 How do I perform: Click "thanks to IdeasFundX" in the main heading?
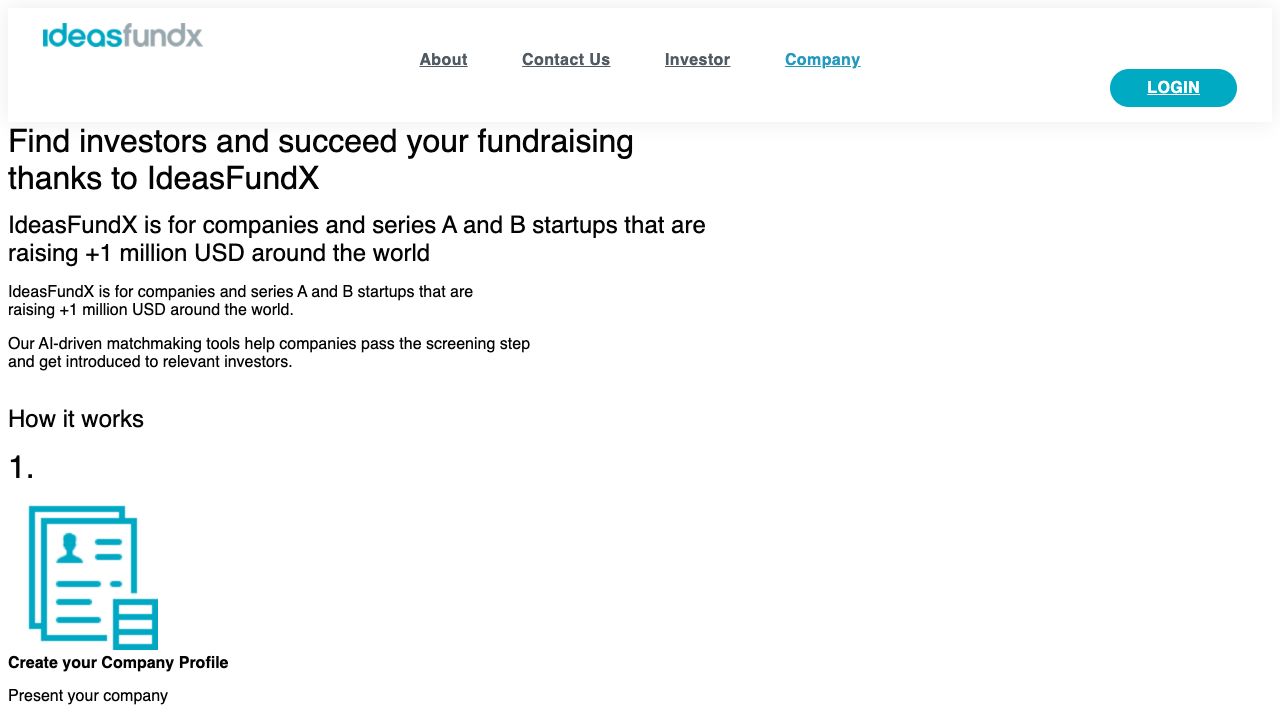(x=163, y=179)
